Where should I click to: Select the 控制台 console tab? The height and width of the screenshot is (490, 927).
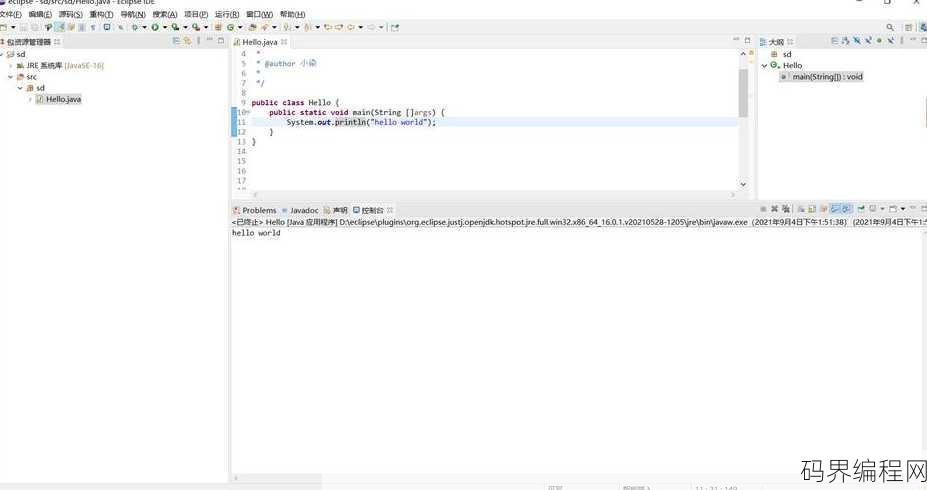tap(372, 210)
